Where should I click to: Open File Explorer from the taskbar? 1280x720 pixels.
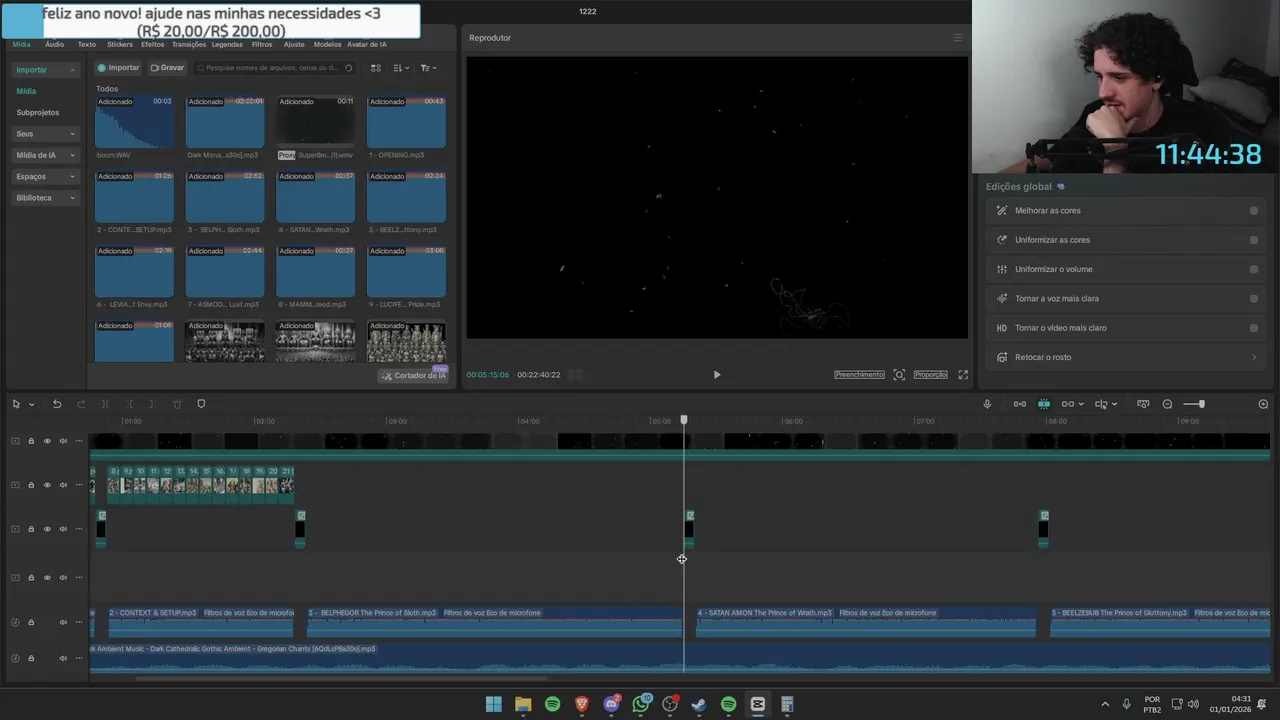523,704
